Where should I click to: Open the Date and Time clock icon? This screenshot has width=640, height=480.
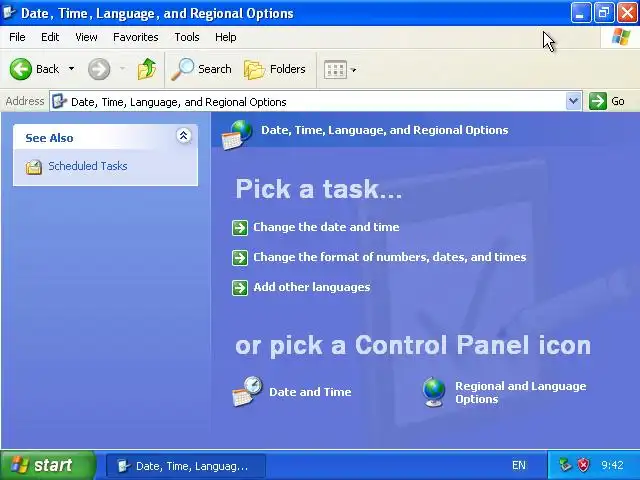point(247,391)
